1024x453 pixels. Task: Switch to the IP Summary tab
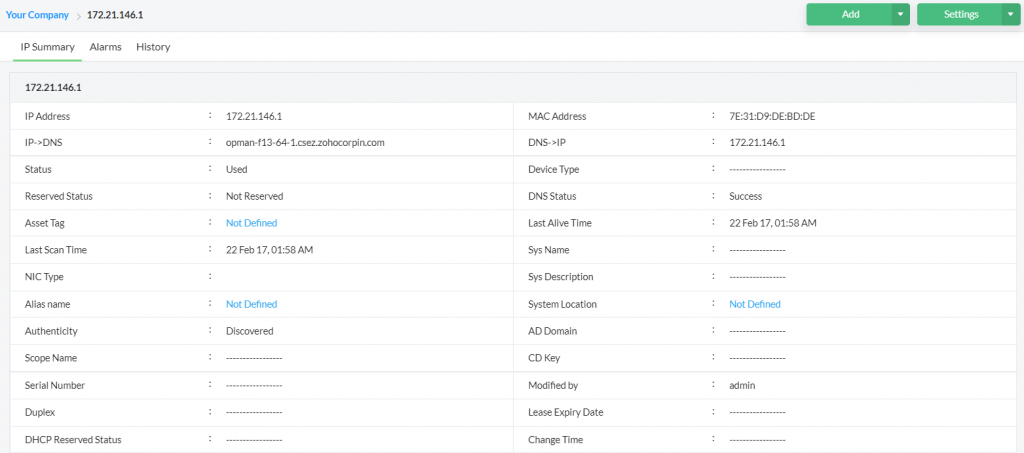48,47
